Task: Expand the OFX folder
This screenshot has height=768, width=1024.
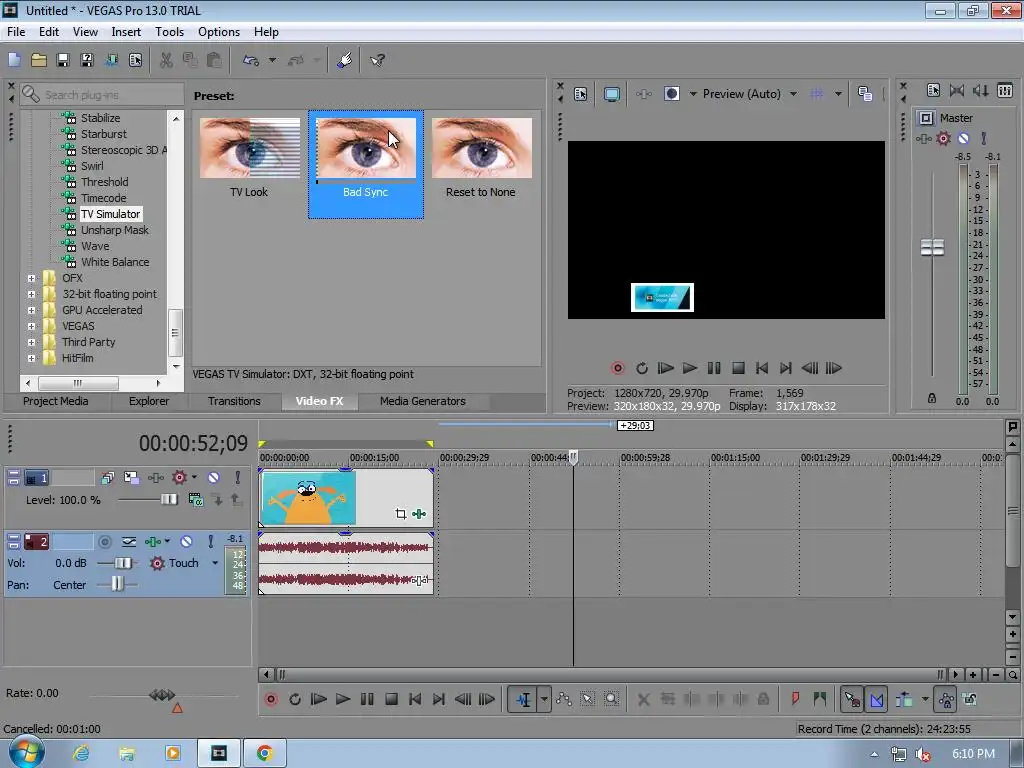Action: pyautogui.click(x=31, y=278)
